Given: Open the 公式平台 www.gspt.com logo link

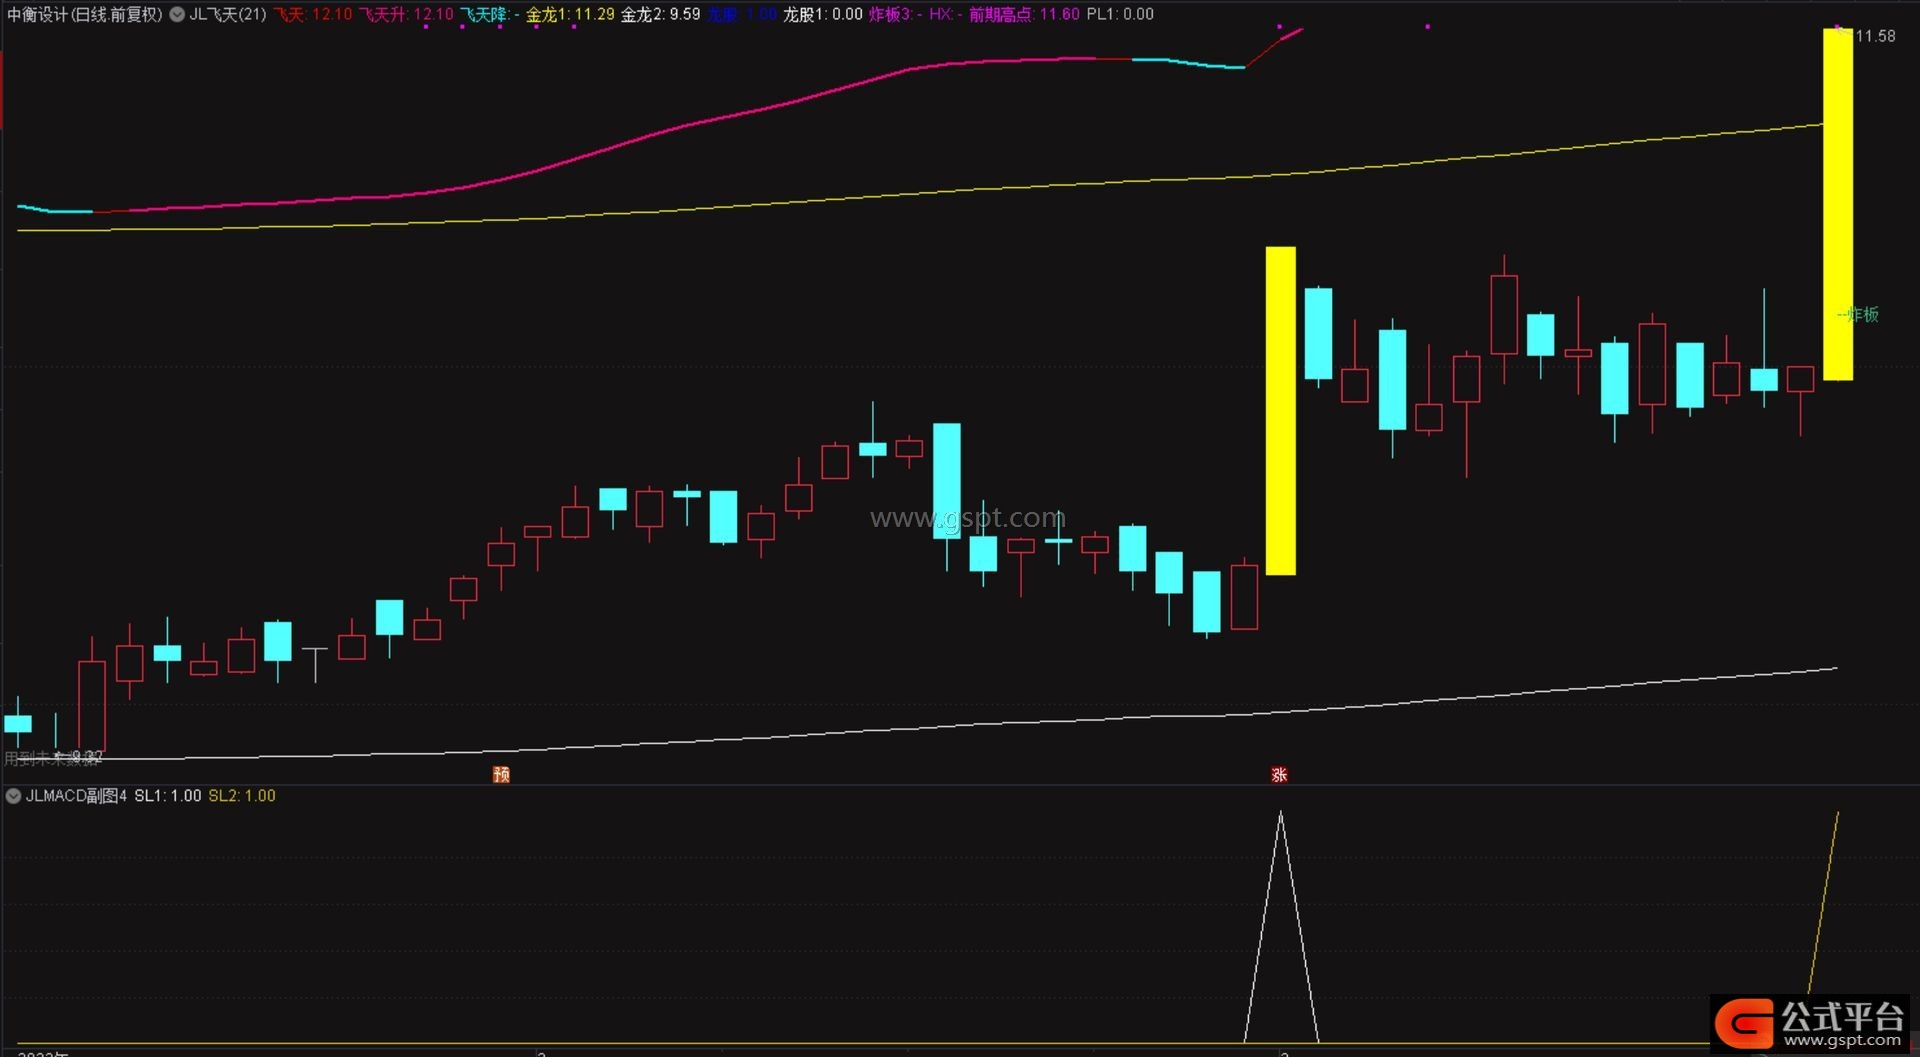Looking at the screenshot, I should click(1810, 1023).
